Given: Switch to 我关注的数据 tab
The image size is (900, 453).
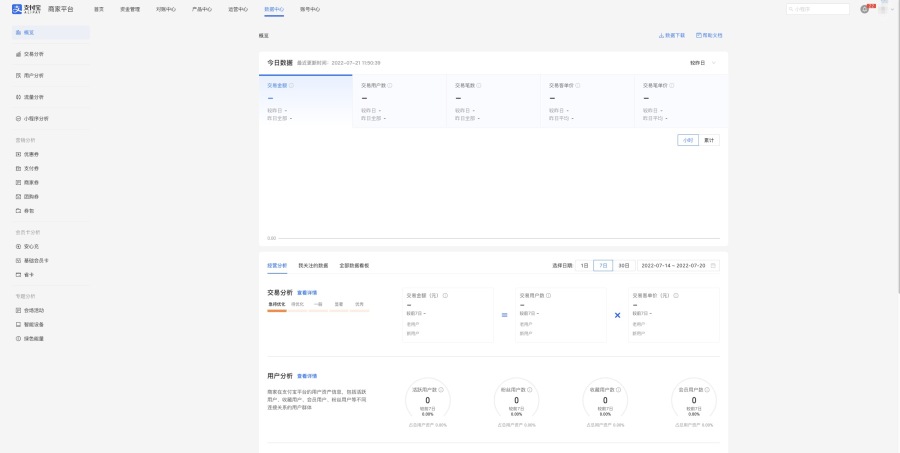Looking at the screenshot, I should point(313,266).
